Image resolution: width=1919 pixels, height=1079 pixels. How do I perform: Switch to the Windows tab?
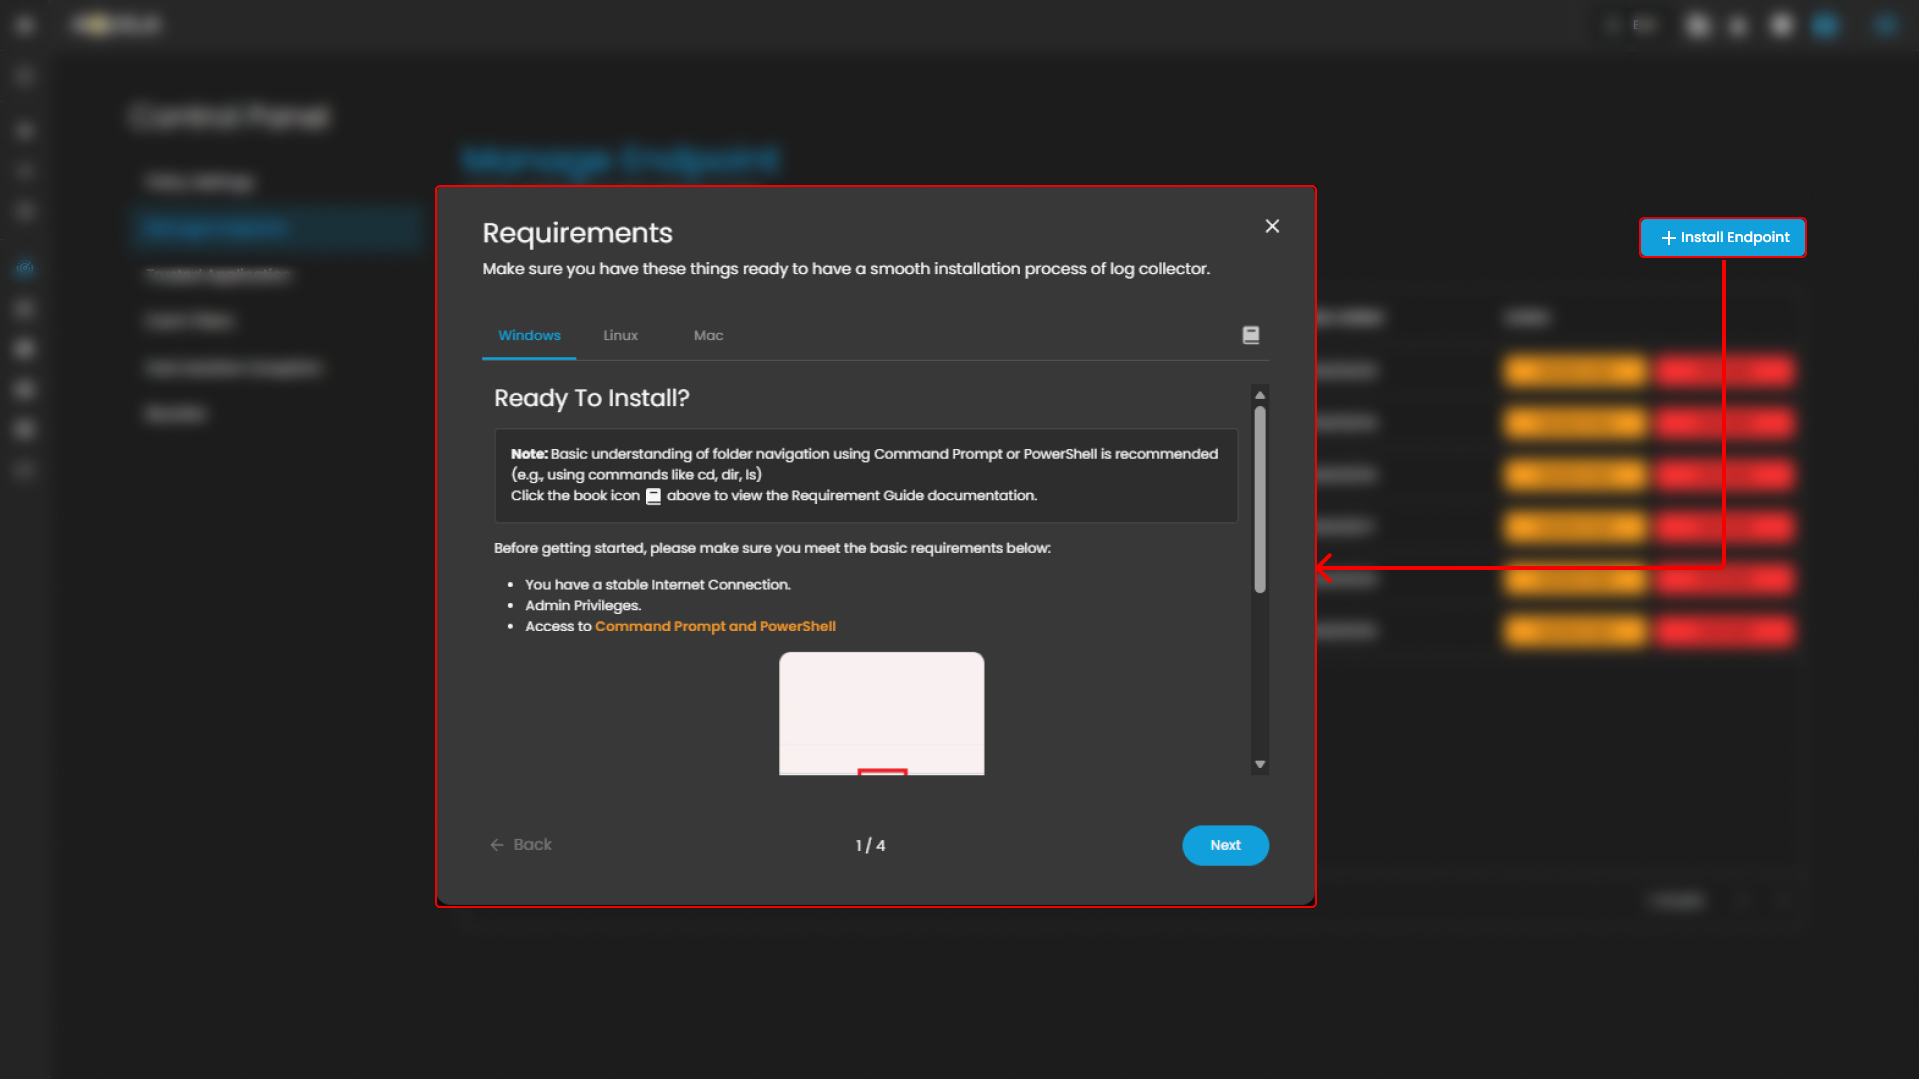[529, 336]
